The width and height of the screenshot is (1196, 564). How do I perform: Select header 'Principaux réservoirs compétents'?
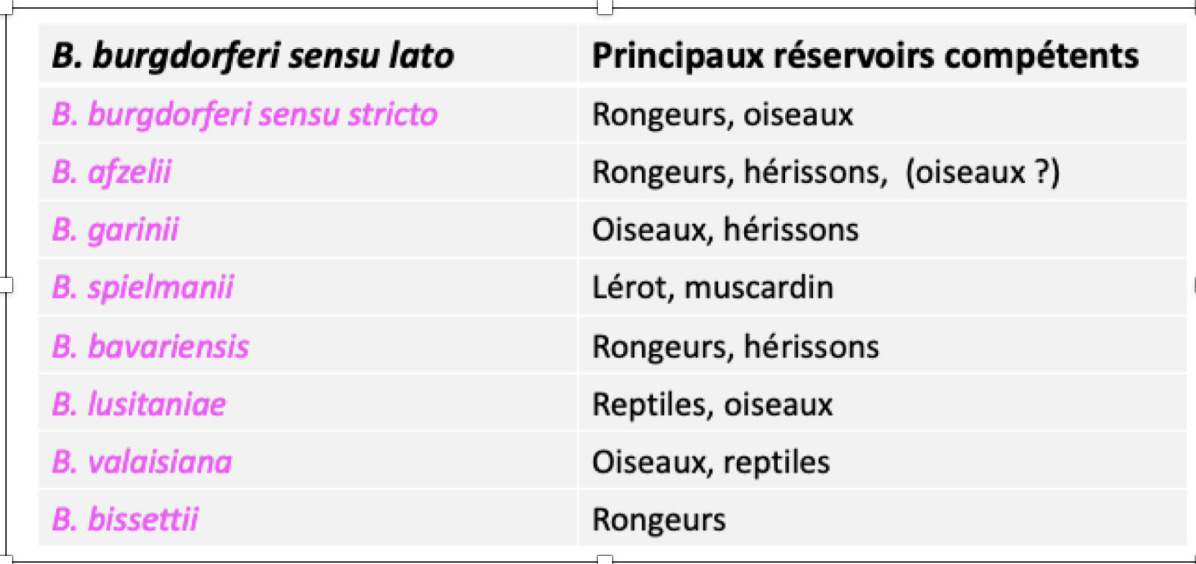coord(883,53)
